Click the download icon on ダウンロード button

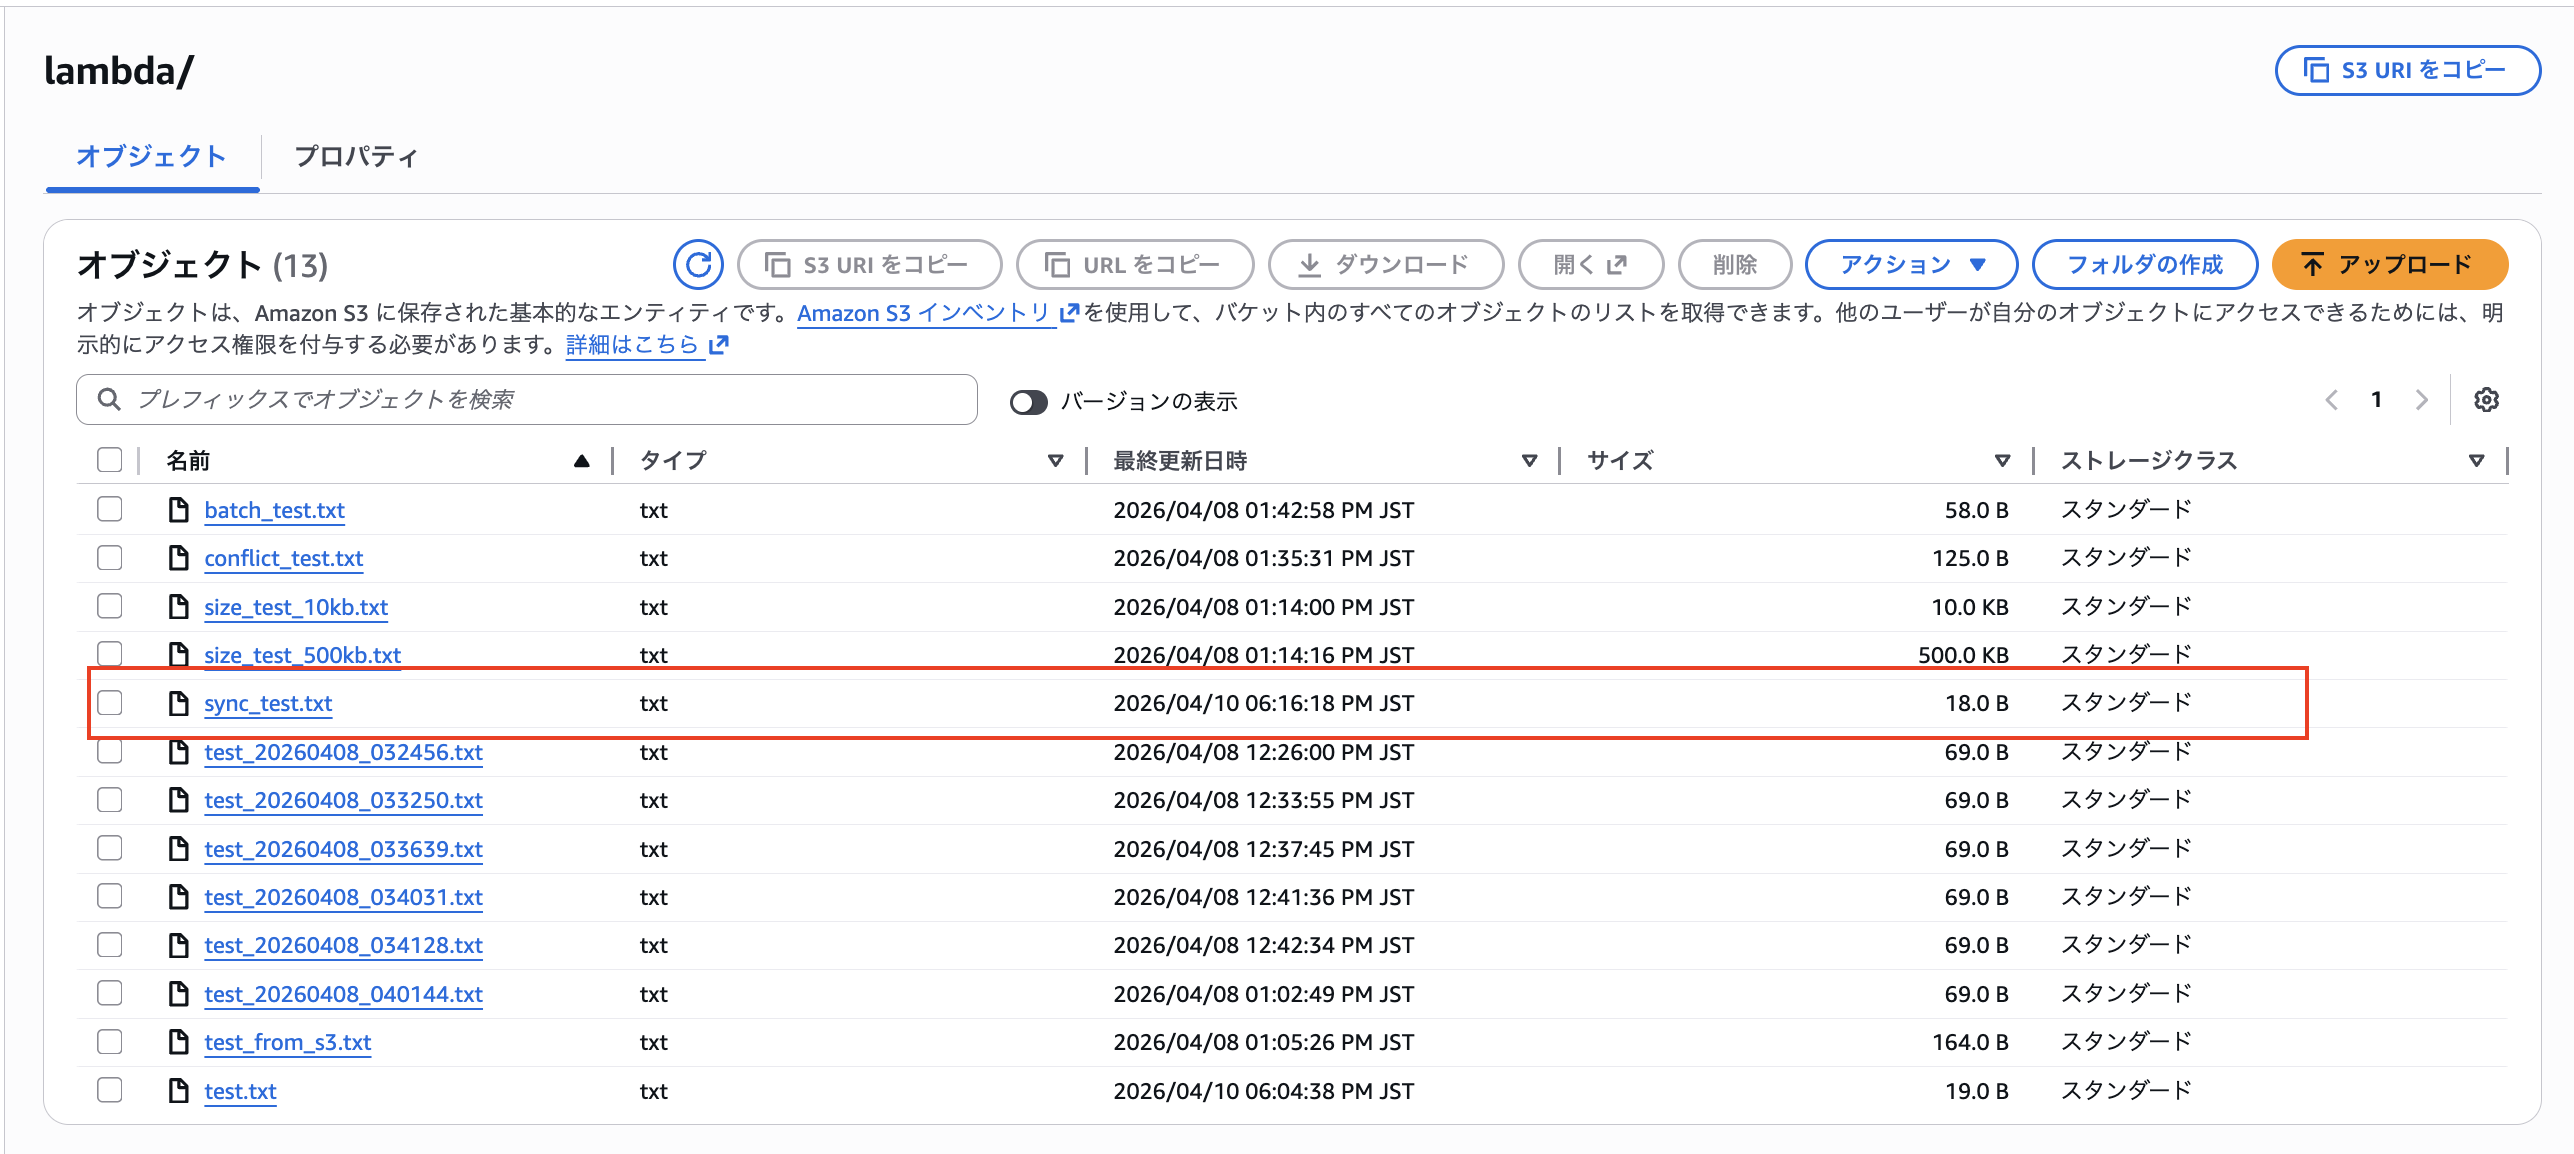click(x=1311, y=264)
